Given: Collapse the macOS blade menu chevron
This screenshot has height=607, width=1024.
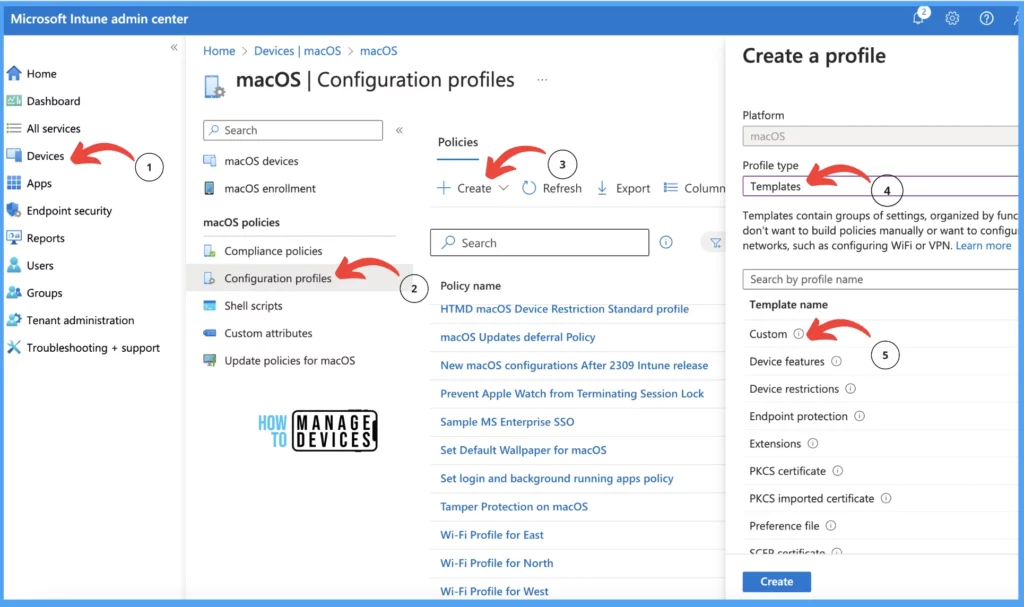Looking at the screenshot, I should pyautogui.click(x=399, y=130).
